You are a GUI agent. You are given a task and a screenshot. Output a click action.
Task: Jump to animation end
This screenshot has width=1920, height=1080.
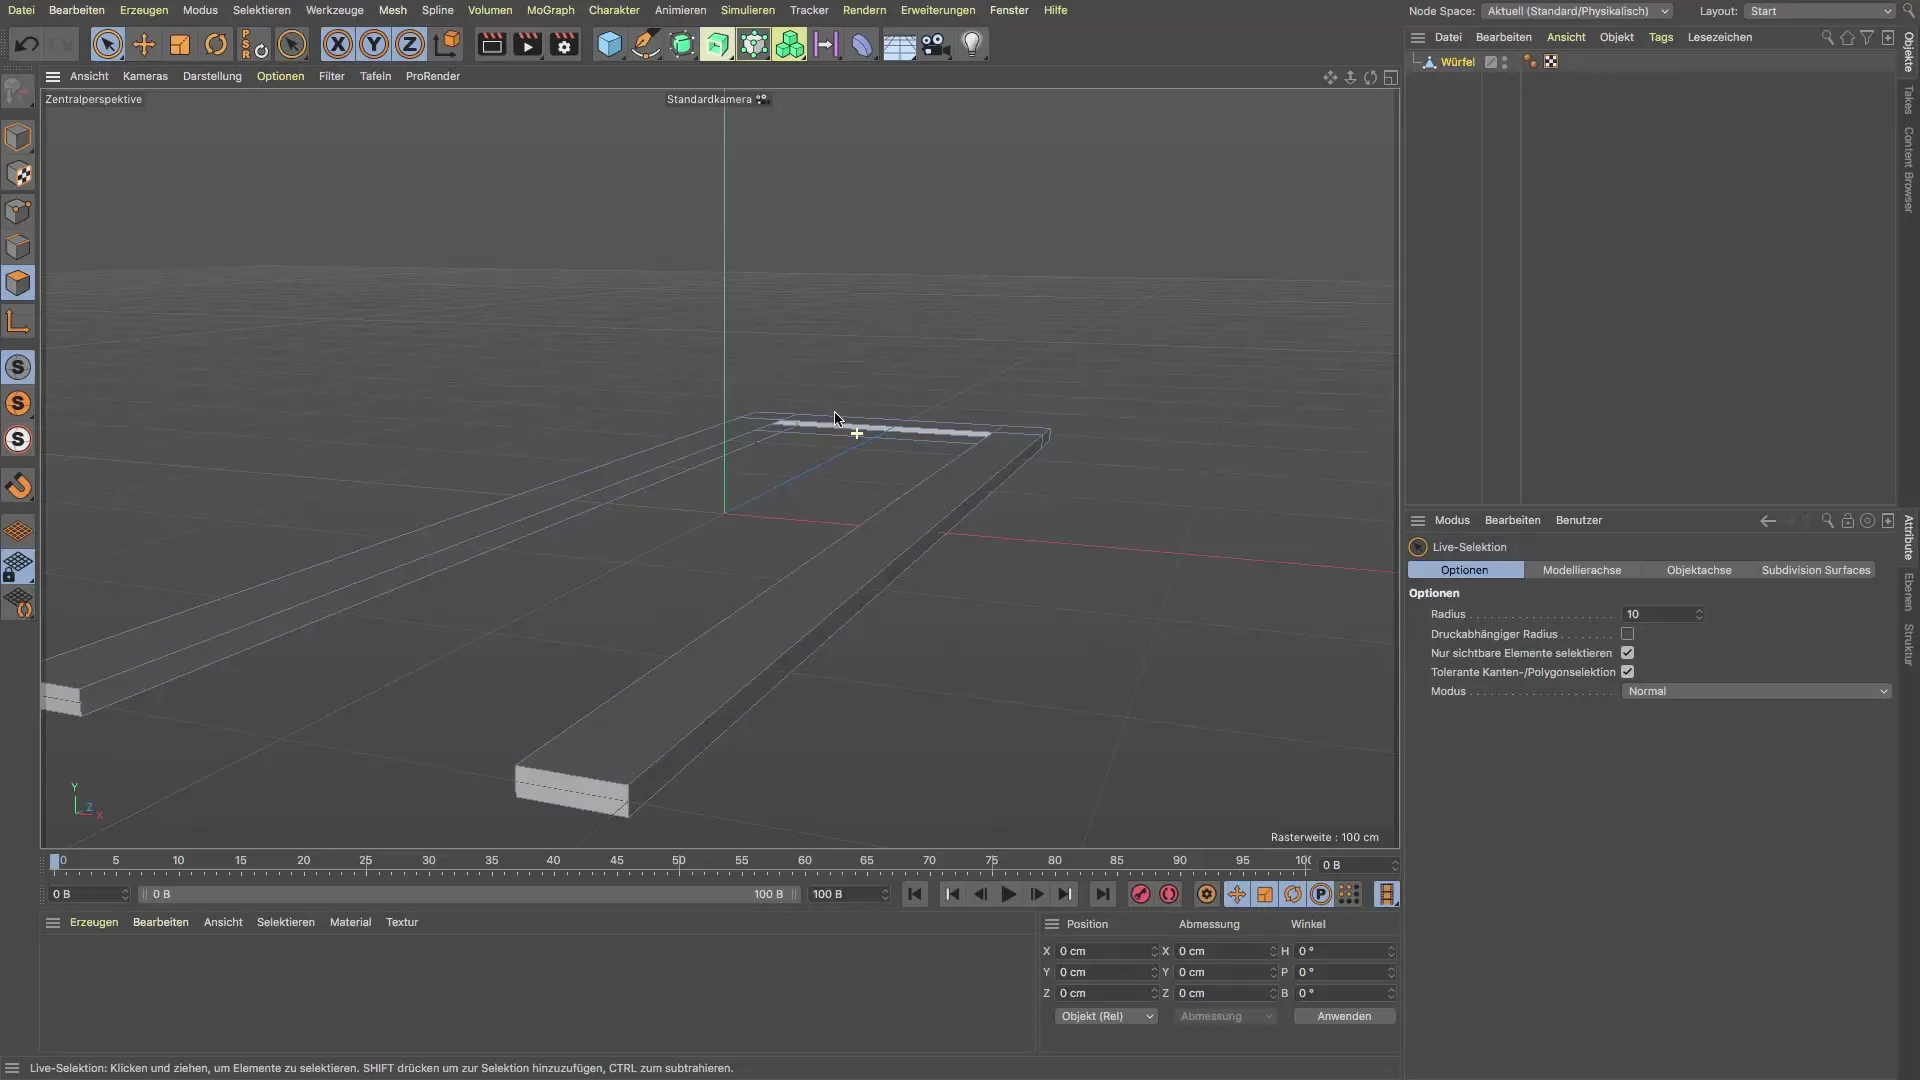(1102, 894)
